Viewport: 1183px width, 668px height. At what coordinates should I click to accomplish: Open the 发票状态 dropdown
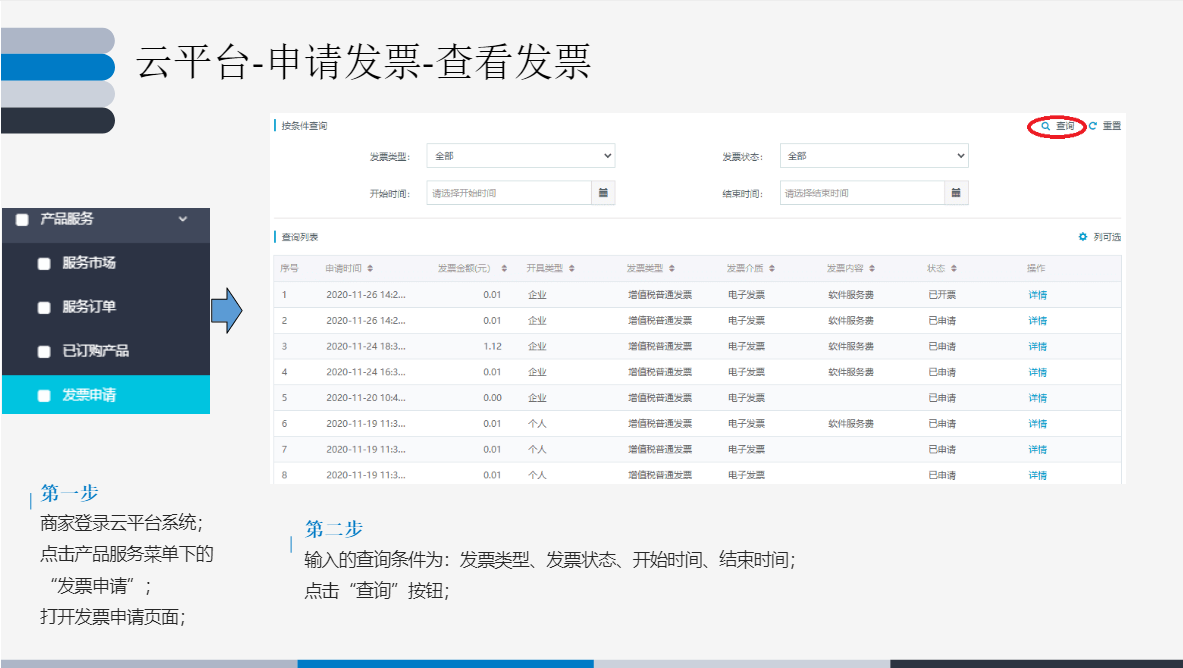[874, 155]
